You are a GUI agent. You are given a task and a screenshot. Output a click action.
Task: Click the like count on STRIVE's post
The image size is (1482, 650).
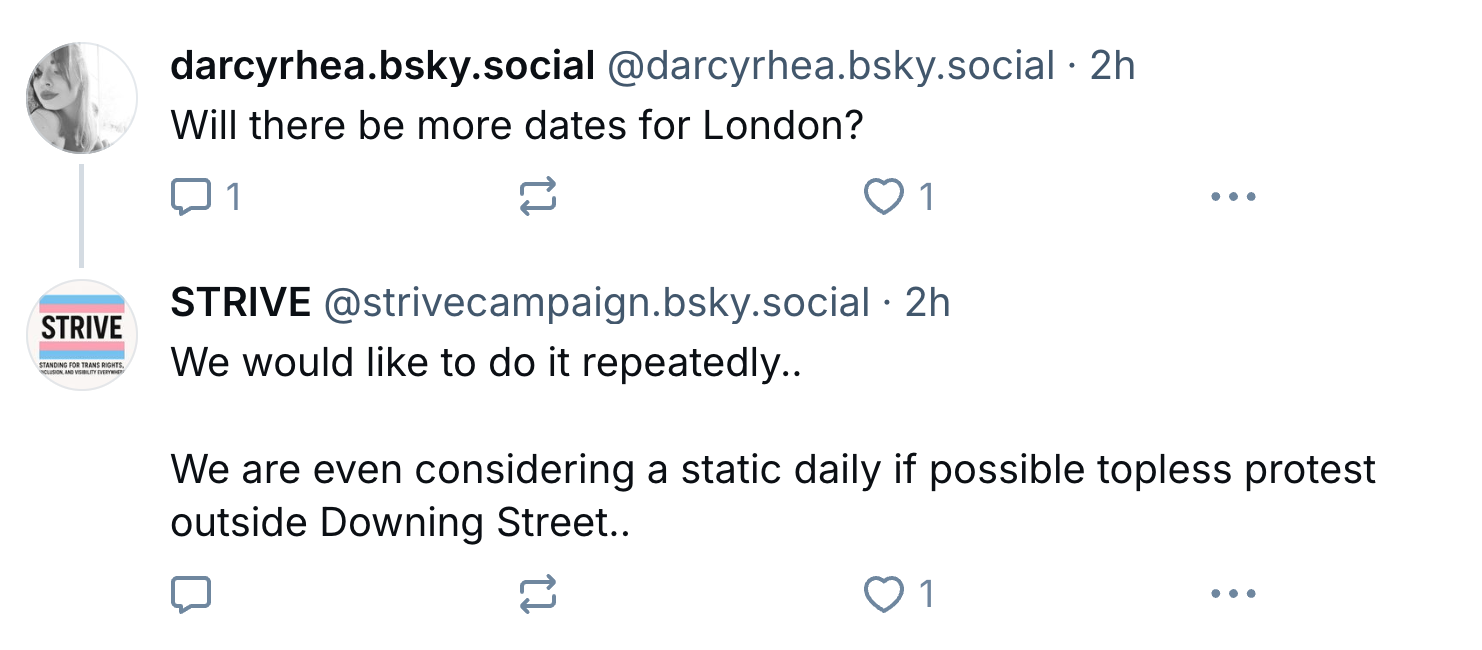(x=926, y=595)
